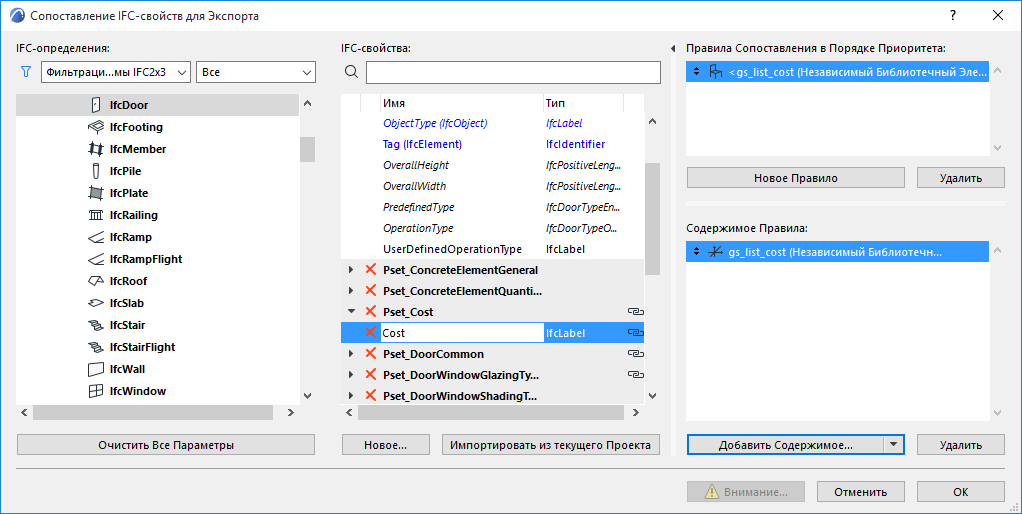Select ObjectType (IfcObject) property row
This screenshot has width=1022, height=514.
[492, 123]
